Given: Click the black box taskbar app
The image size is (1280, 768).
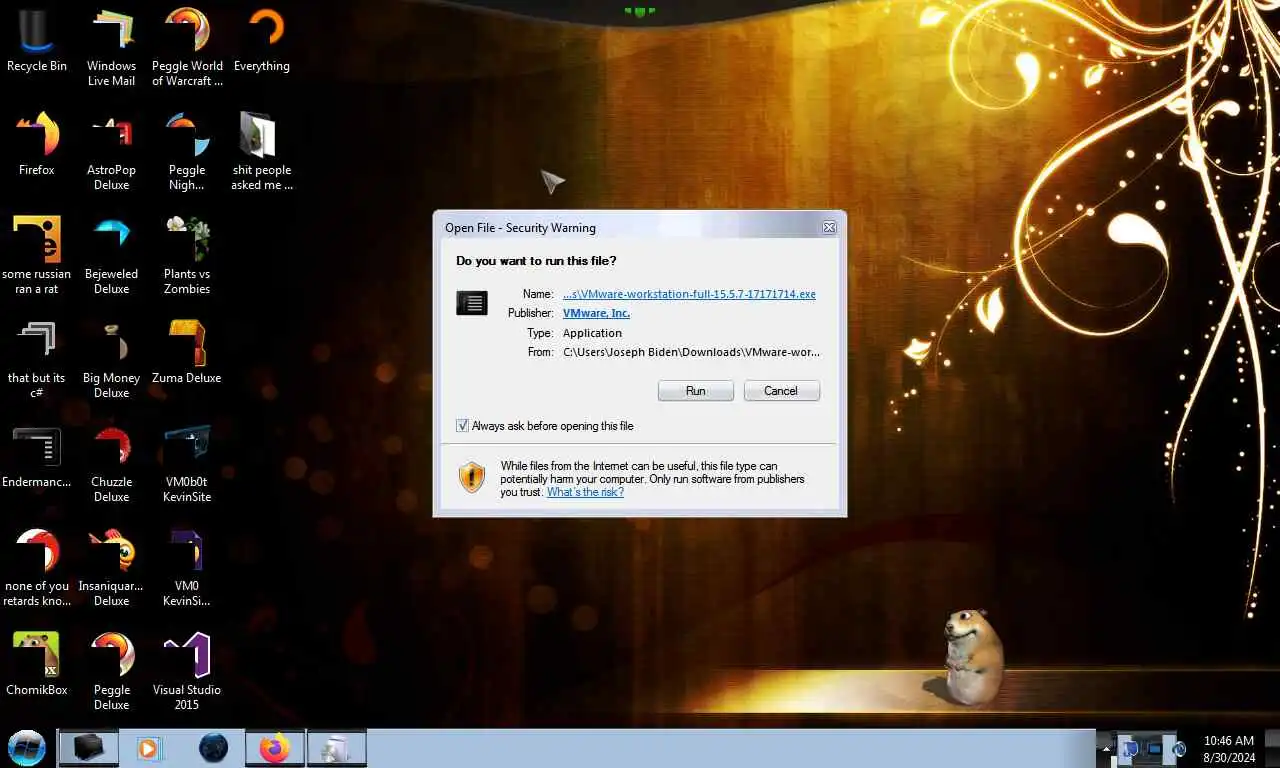Looking at the screenshot, I should [x=89, y=748].
